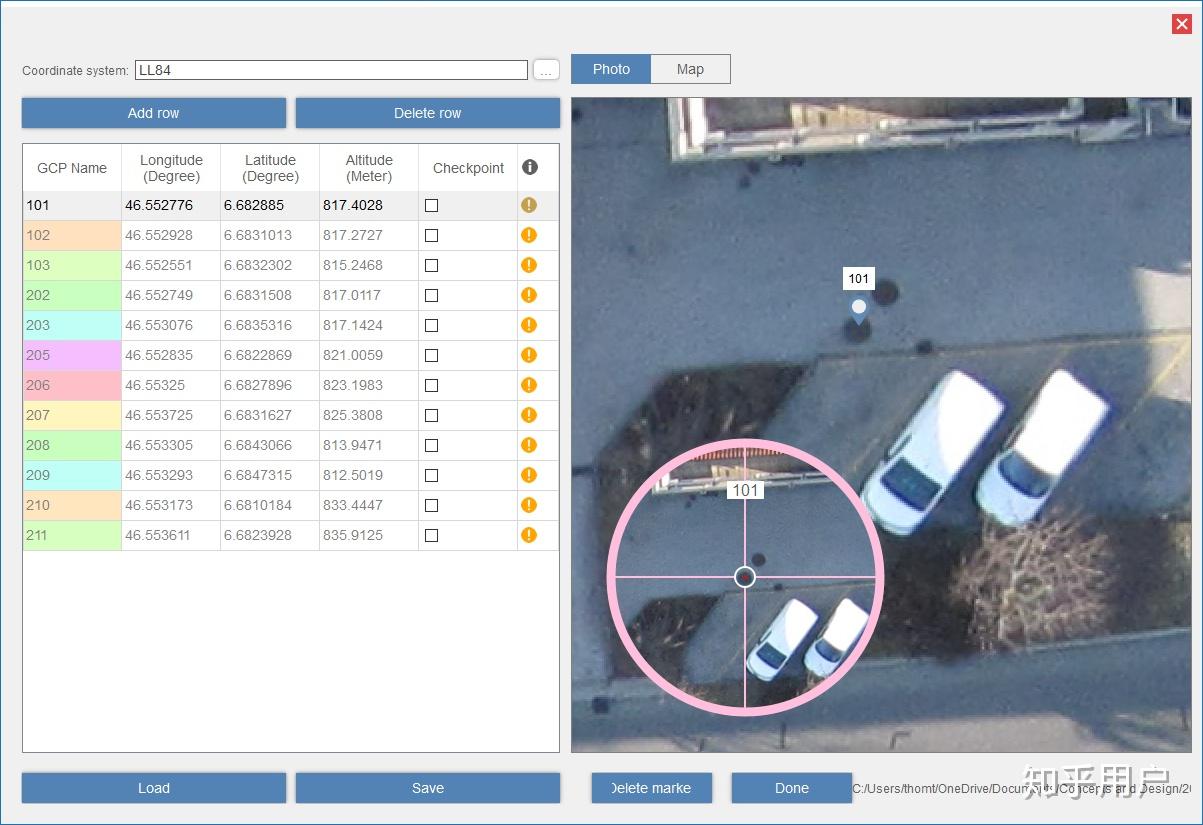Screen dimensions: 1203x825
Task: Click the Coordinate system text field
Action: 330,70
